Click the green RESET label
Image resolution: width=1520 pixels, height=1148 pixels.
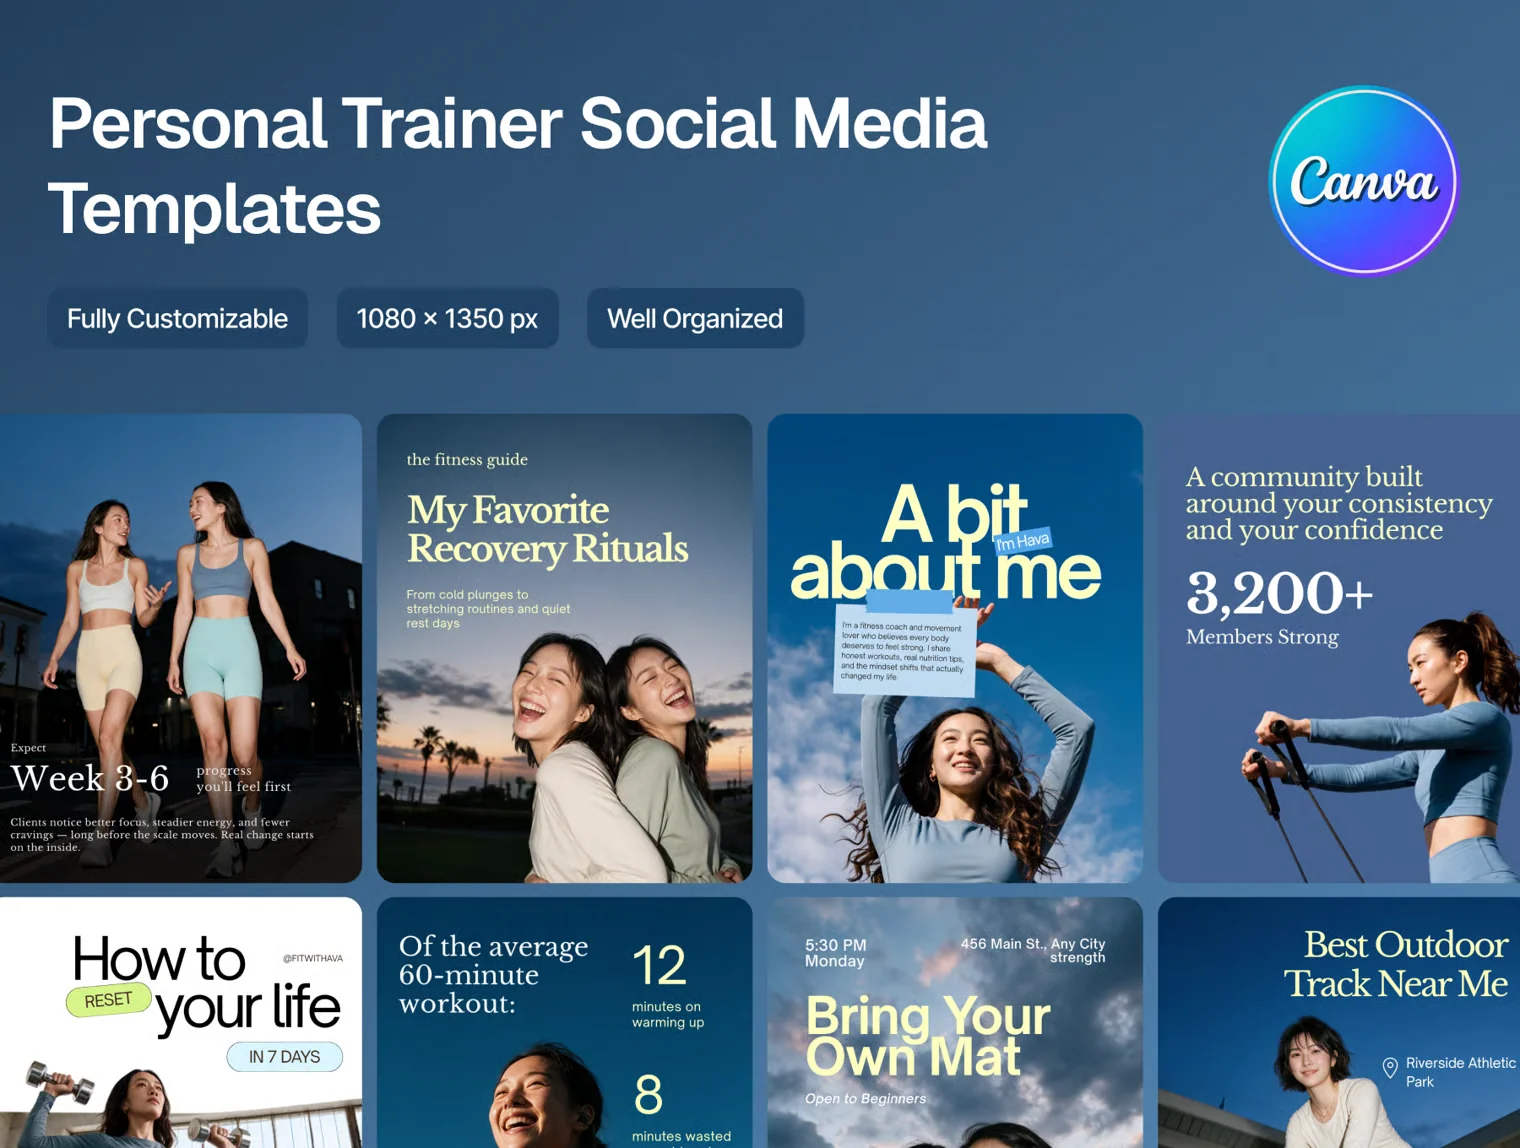(108, 1000)
